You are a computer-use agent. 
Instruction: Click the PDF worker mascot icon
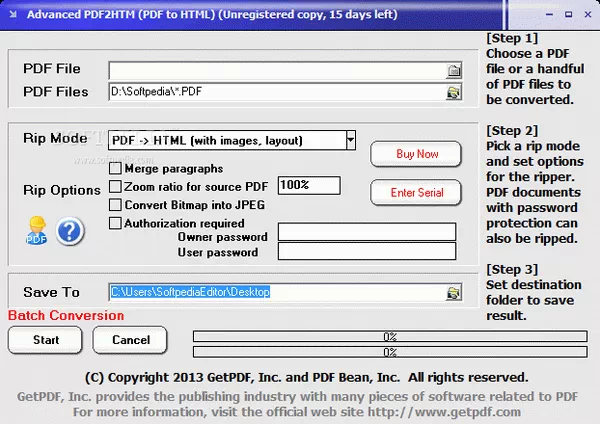click(x=37, y=230)
